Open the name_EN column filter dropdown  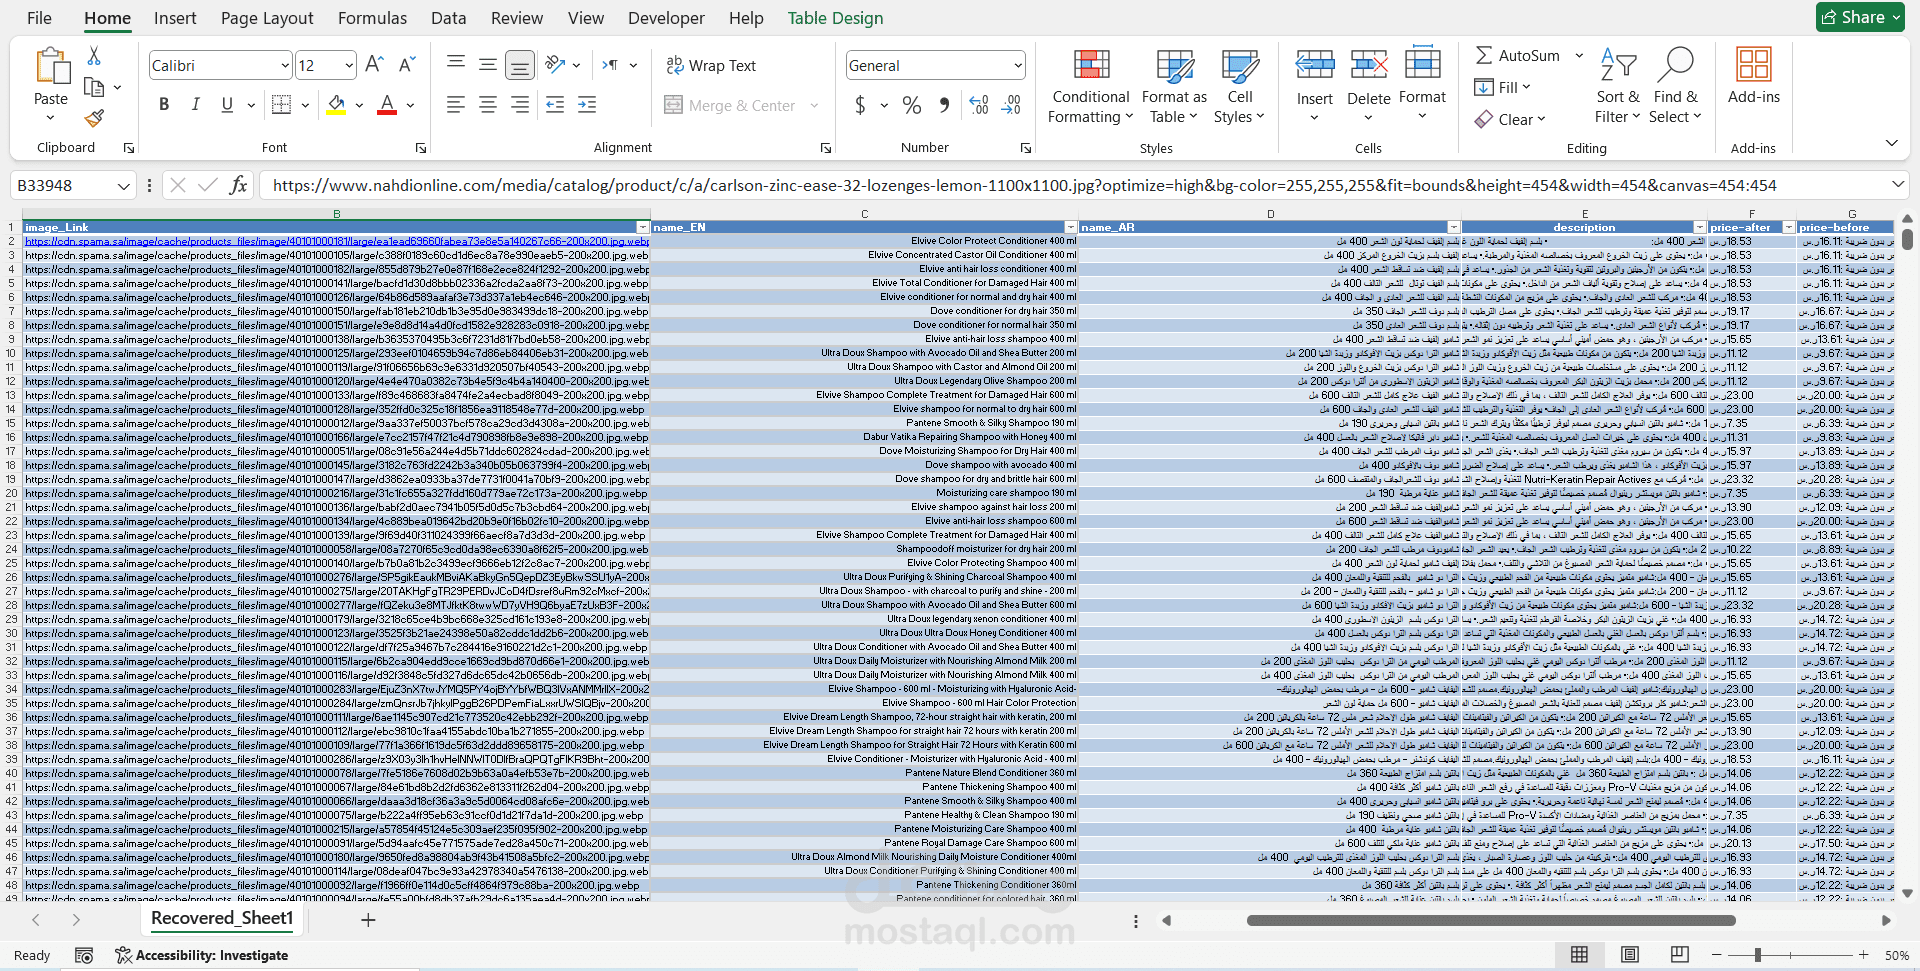tap(1070, 228)
